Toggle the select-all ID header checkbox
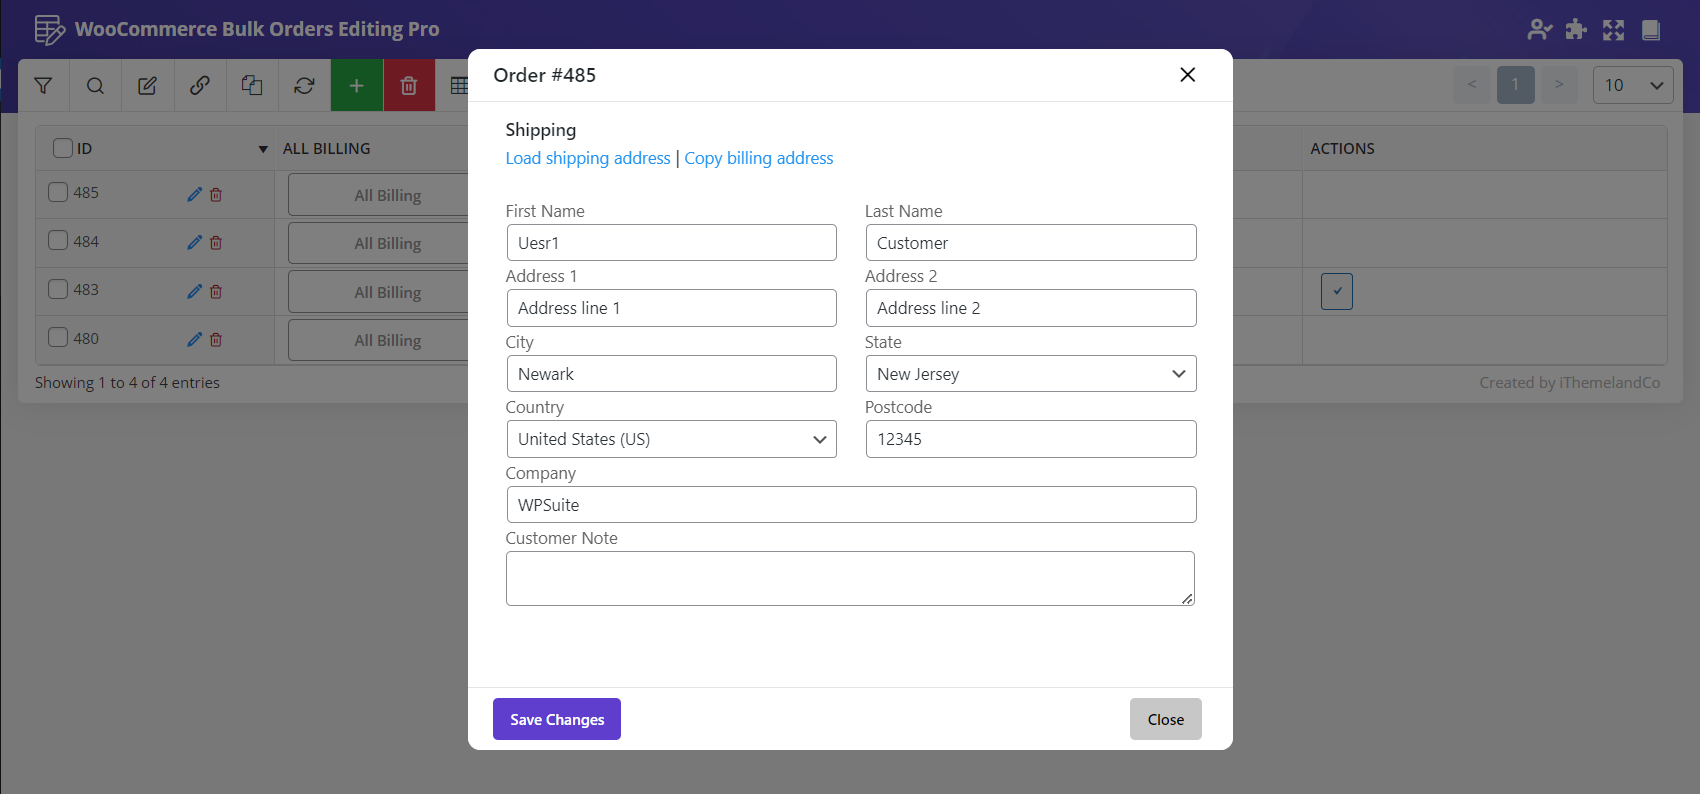Screen dimensions: 1700x794 click(63, 148)
